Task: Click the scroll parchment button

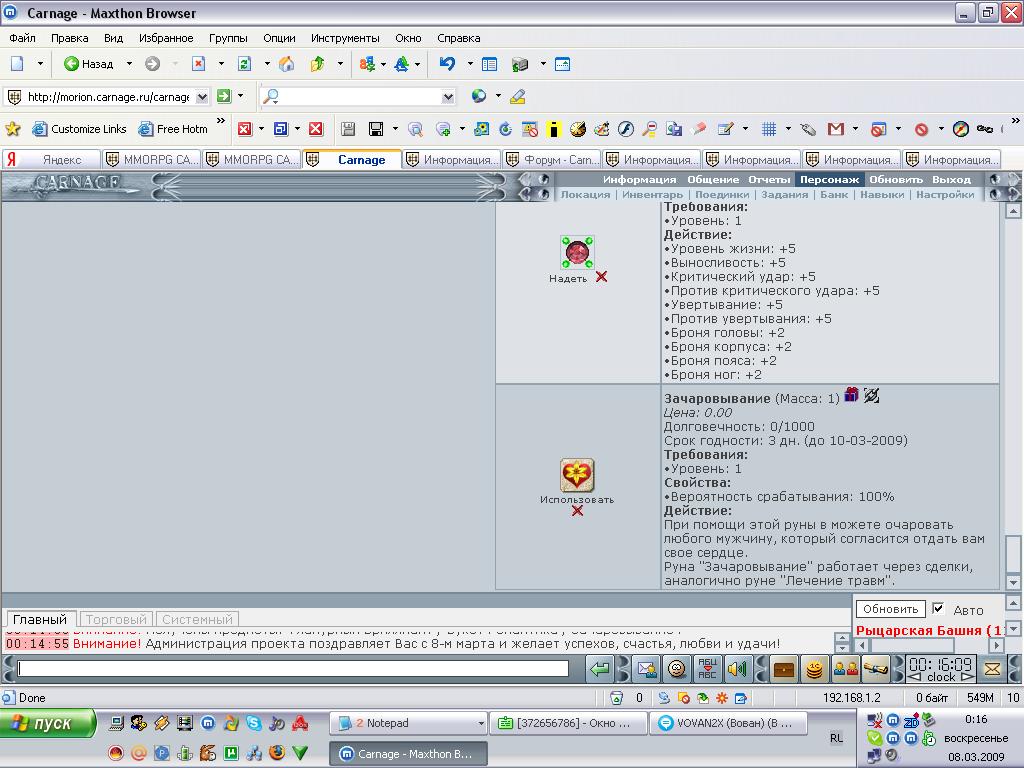Action: click(876, 669)
